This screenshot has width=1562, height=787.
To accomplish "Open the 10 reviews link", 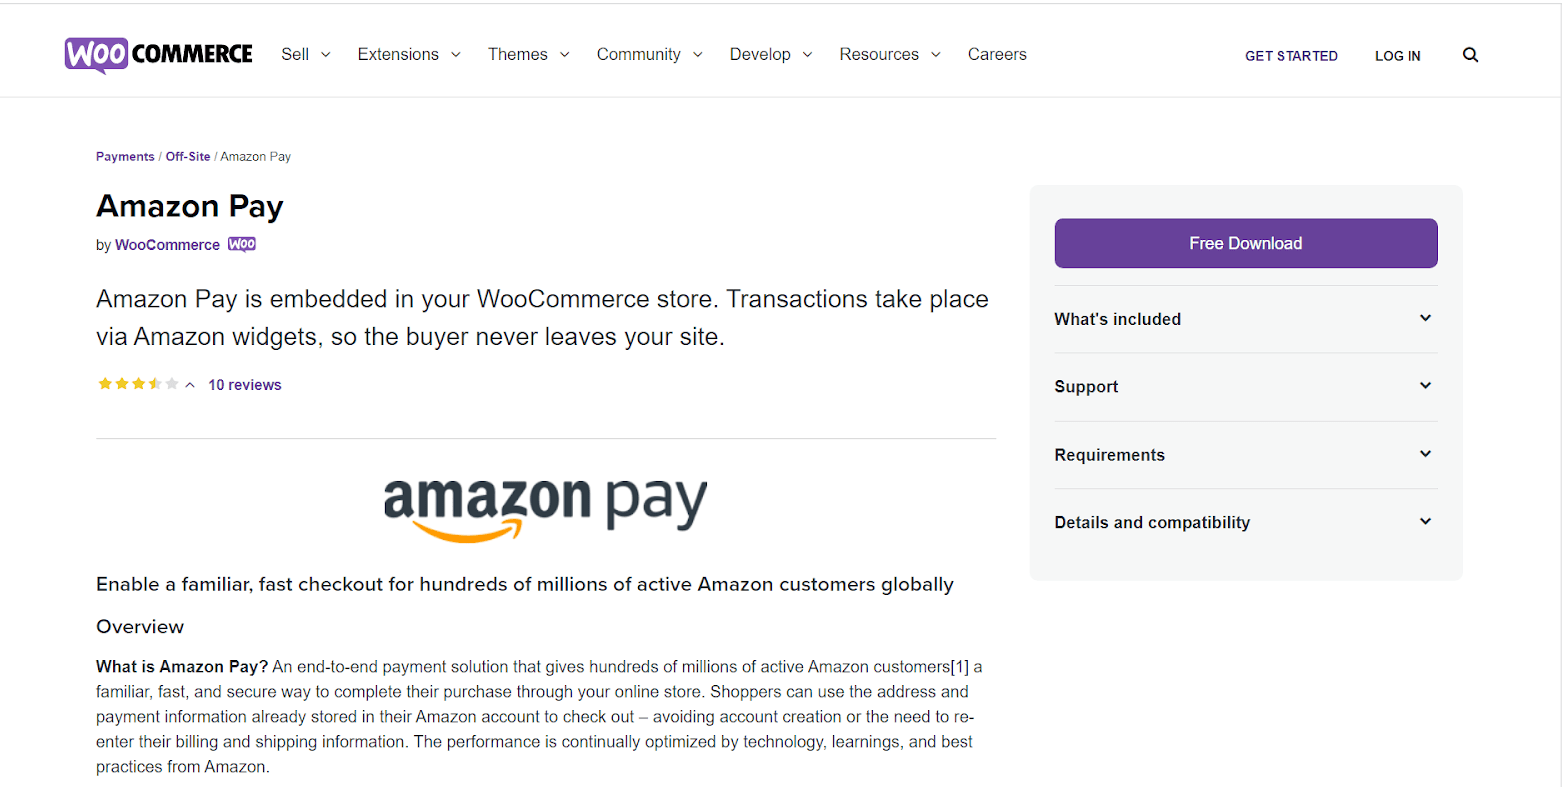I will (245, 385).
